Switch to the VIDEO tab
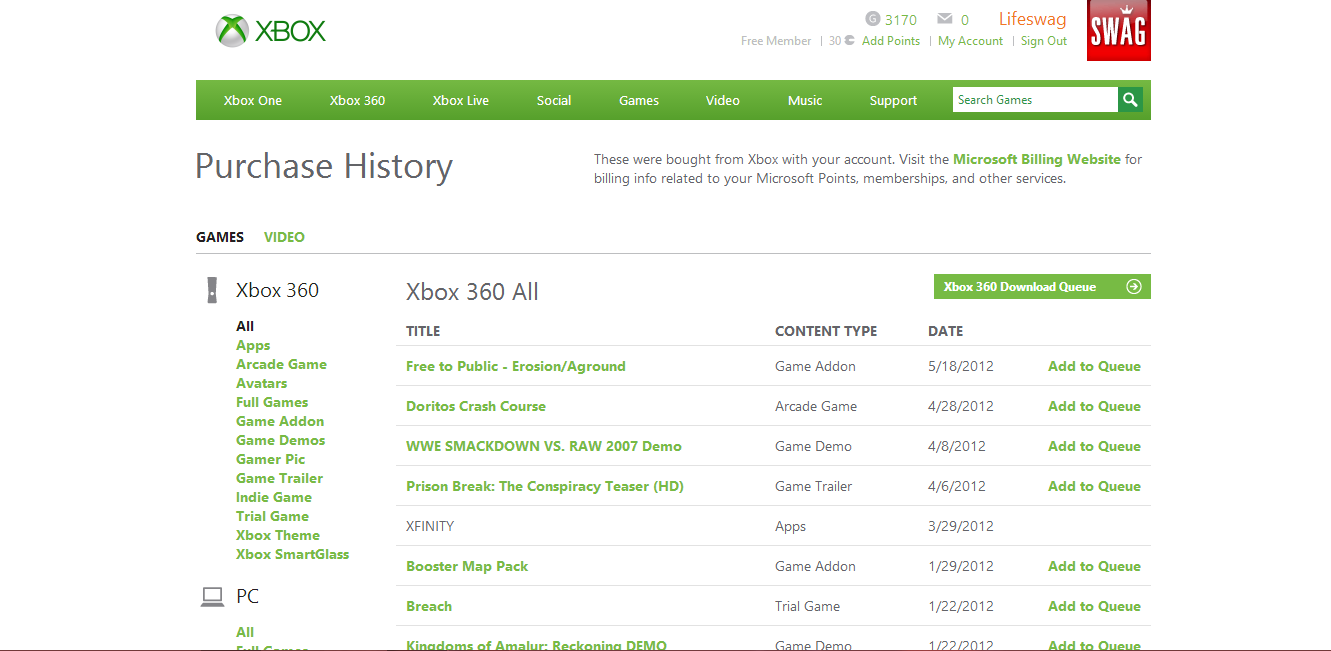 pos(284,237)
